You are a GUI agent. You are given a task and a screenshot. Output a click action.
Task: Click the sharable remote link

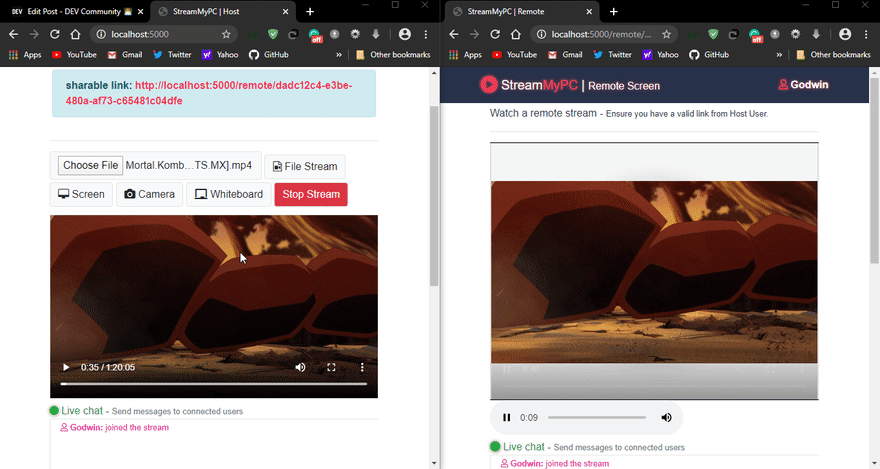click(209, 93)
